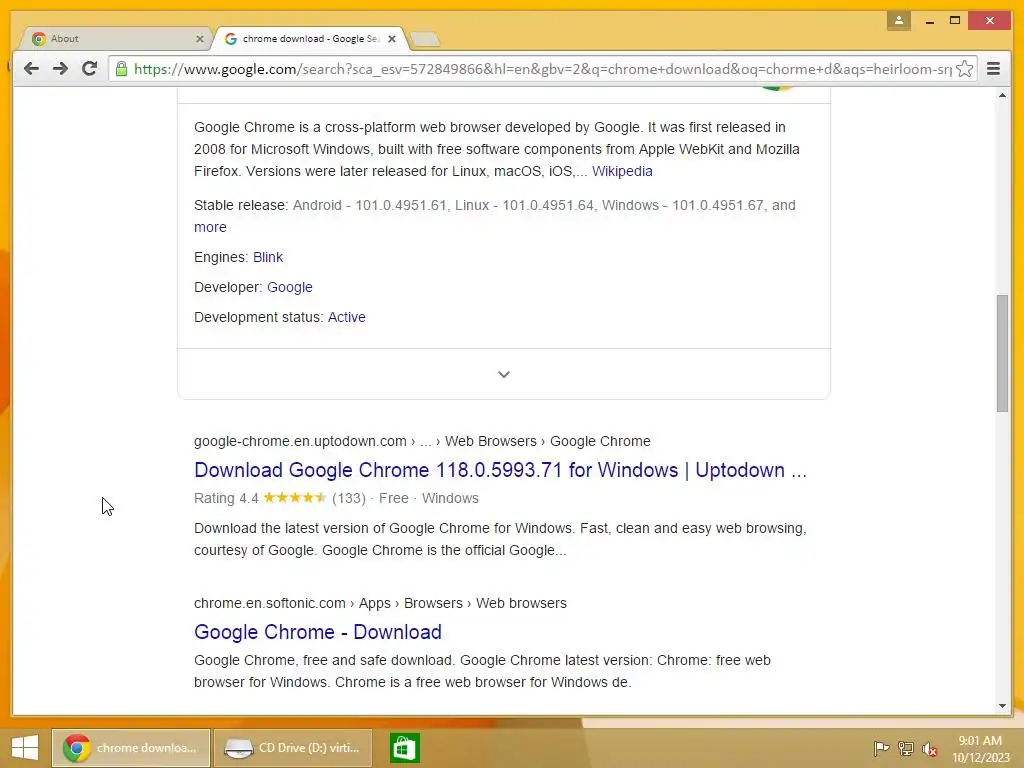The width and height of the screenshot is (1024, 768).
Task: Click the chrome.en.softonic.com breadcrumb text
Action: (270, 603)
